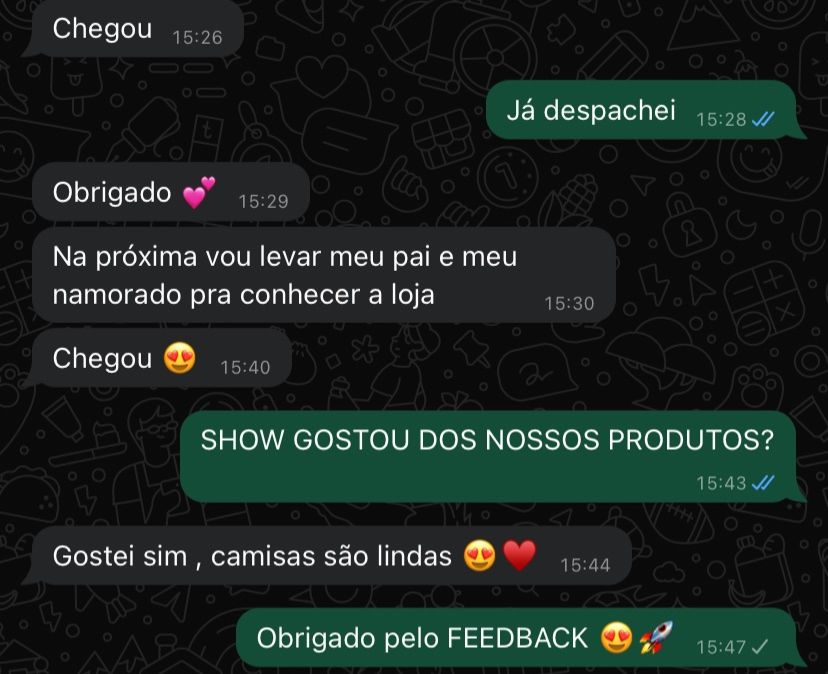Image resolution: width=828 pixels, height=674 pixels.
Task: Tap message about meu pai e meu namorado
Action: (323, 275)
